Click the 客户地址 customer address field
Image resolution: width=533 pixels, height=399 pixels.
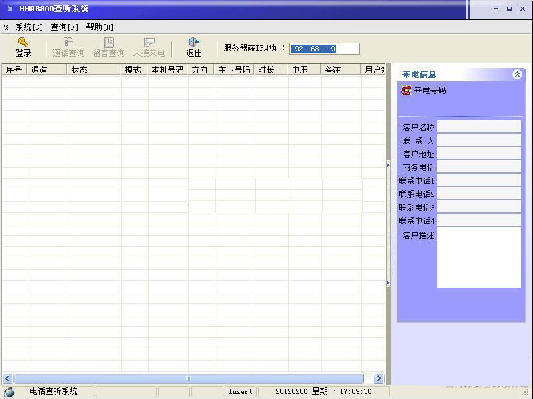point(479,153)
